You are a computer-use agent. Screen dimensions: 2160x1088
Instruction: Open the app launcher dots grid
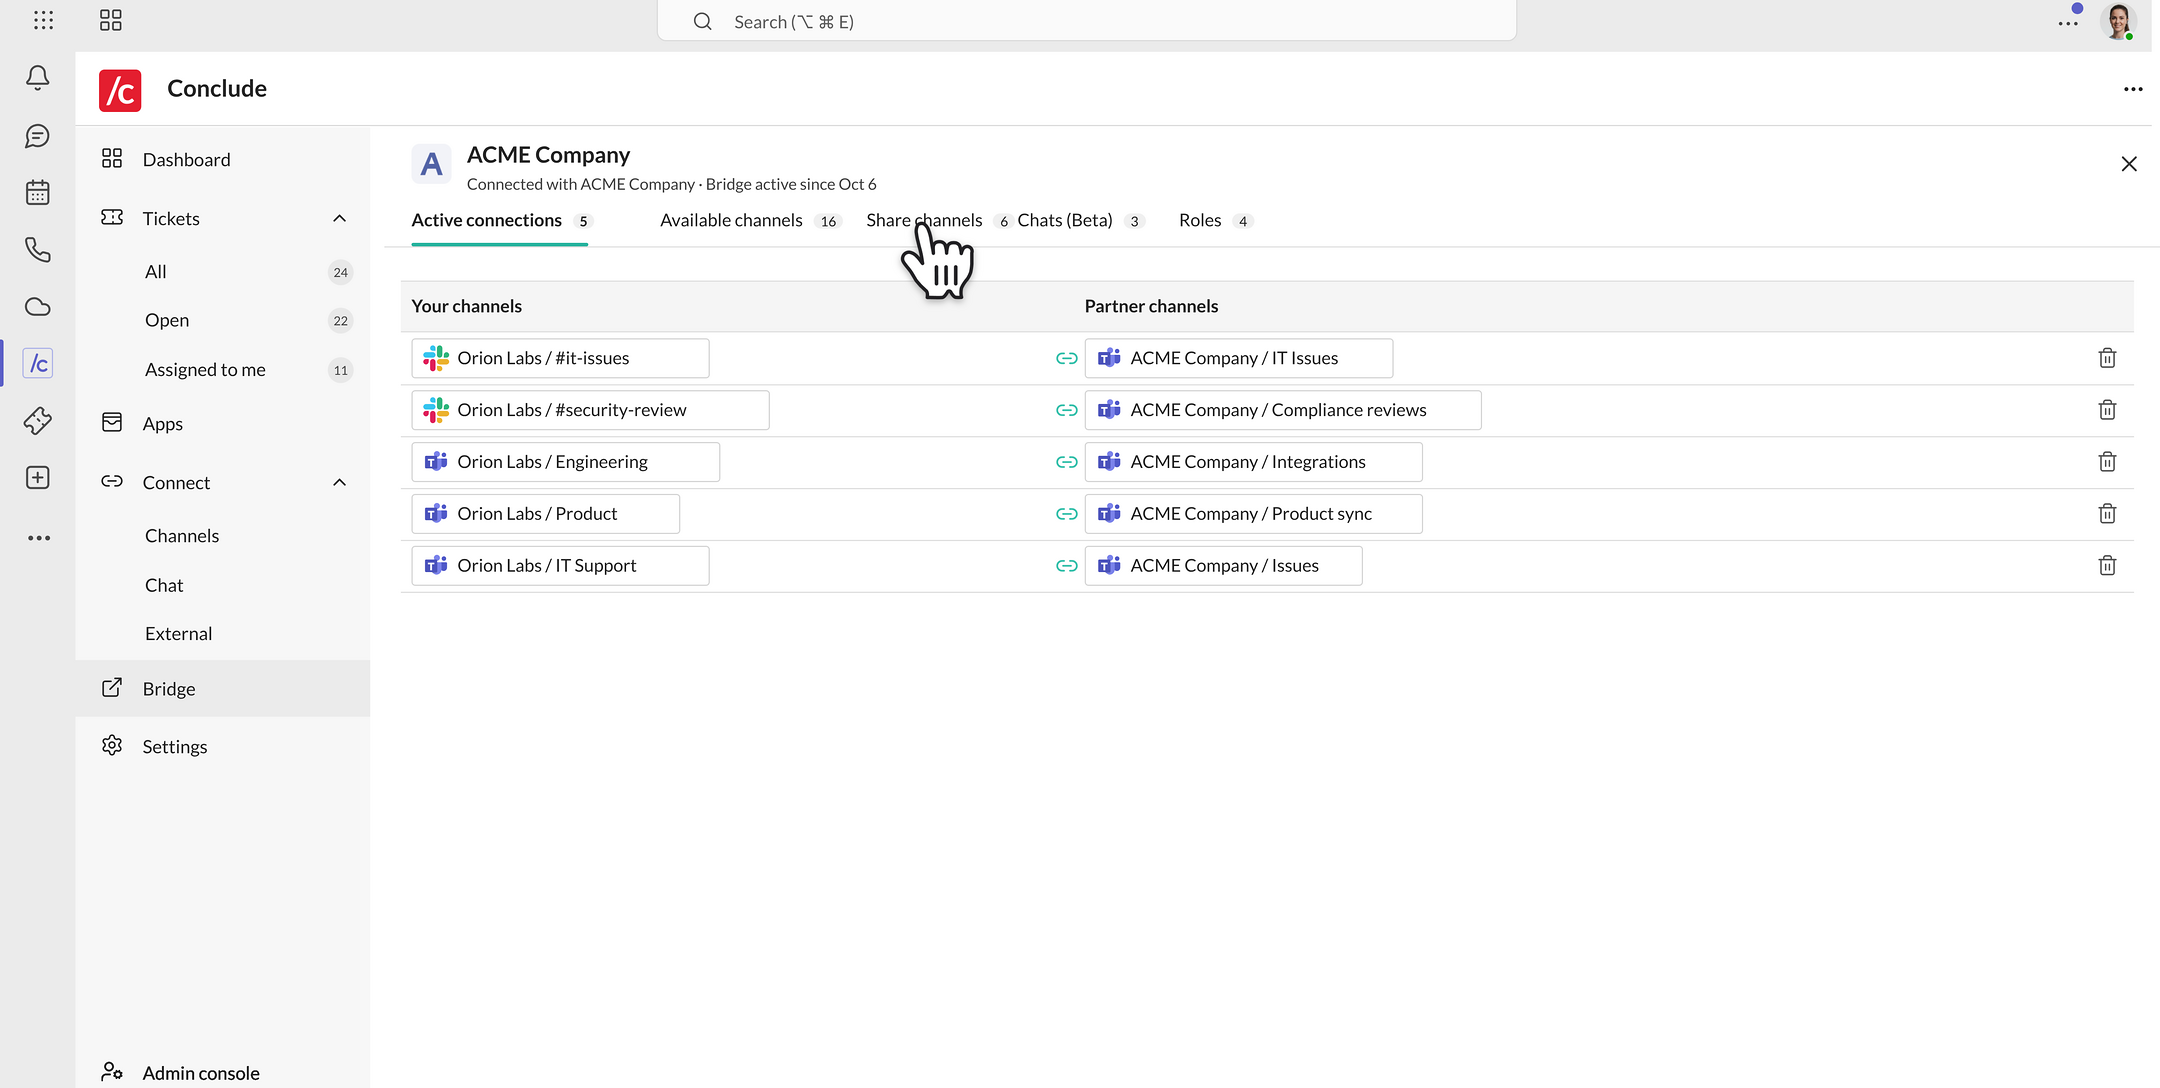(x=43, y=20)
